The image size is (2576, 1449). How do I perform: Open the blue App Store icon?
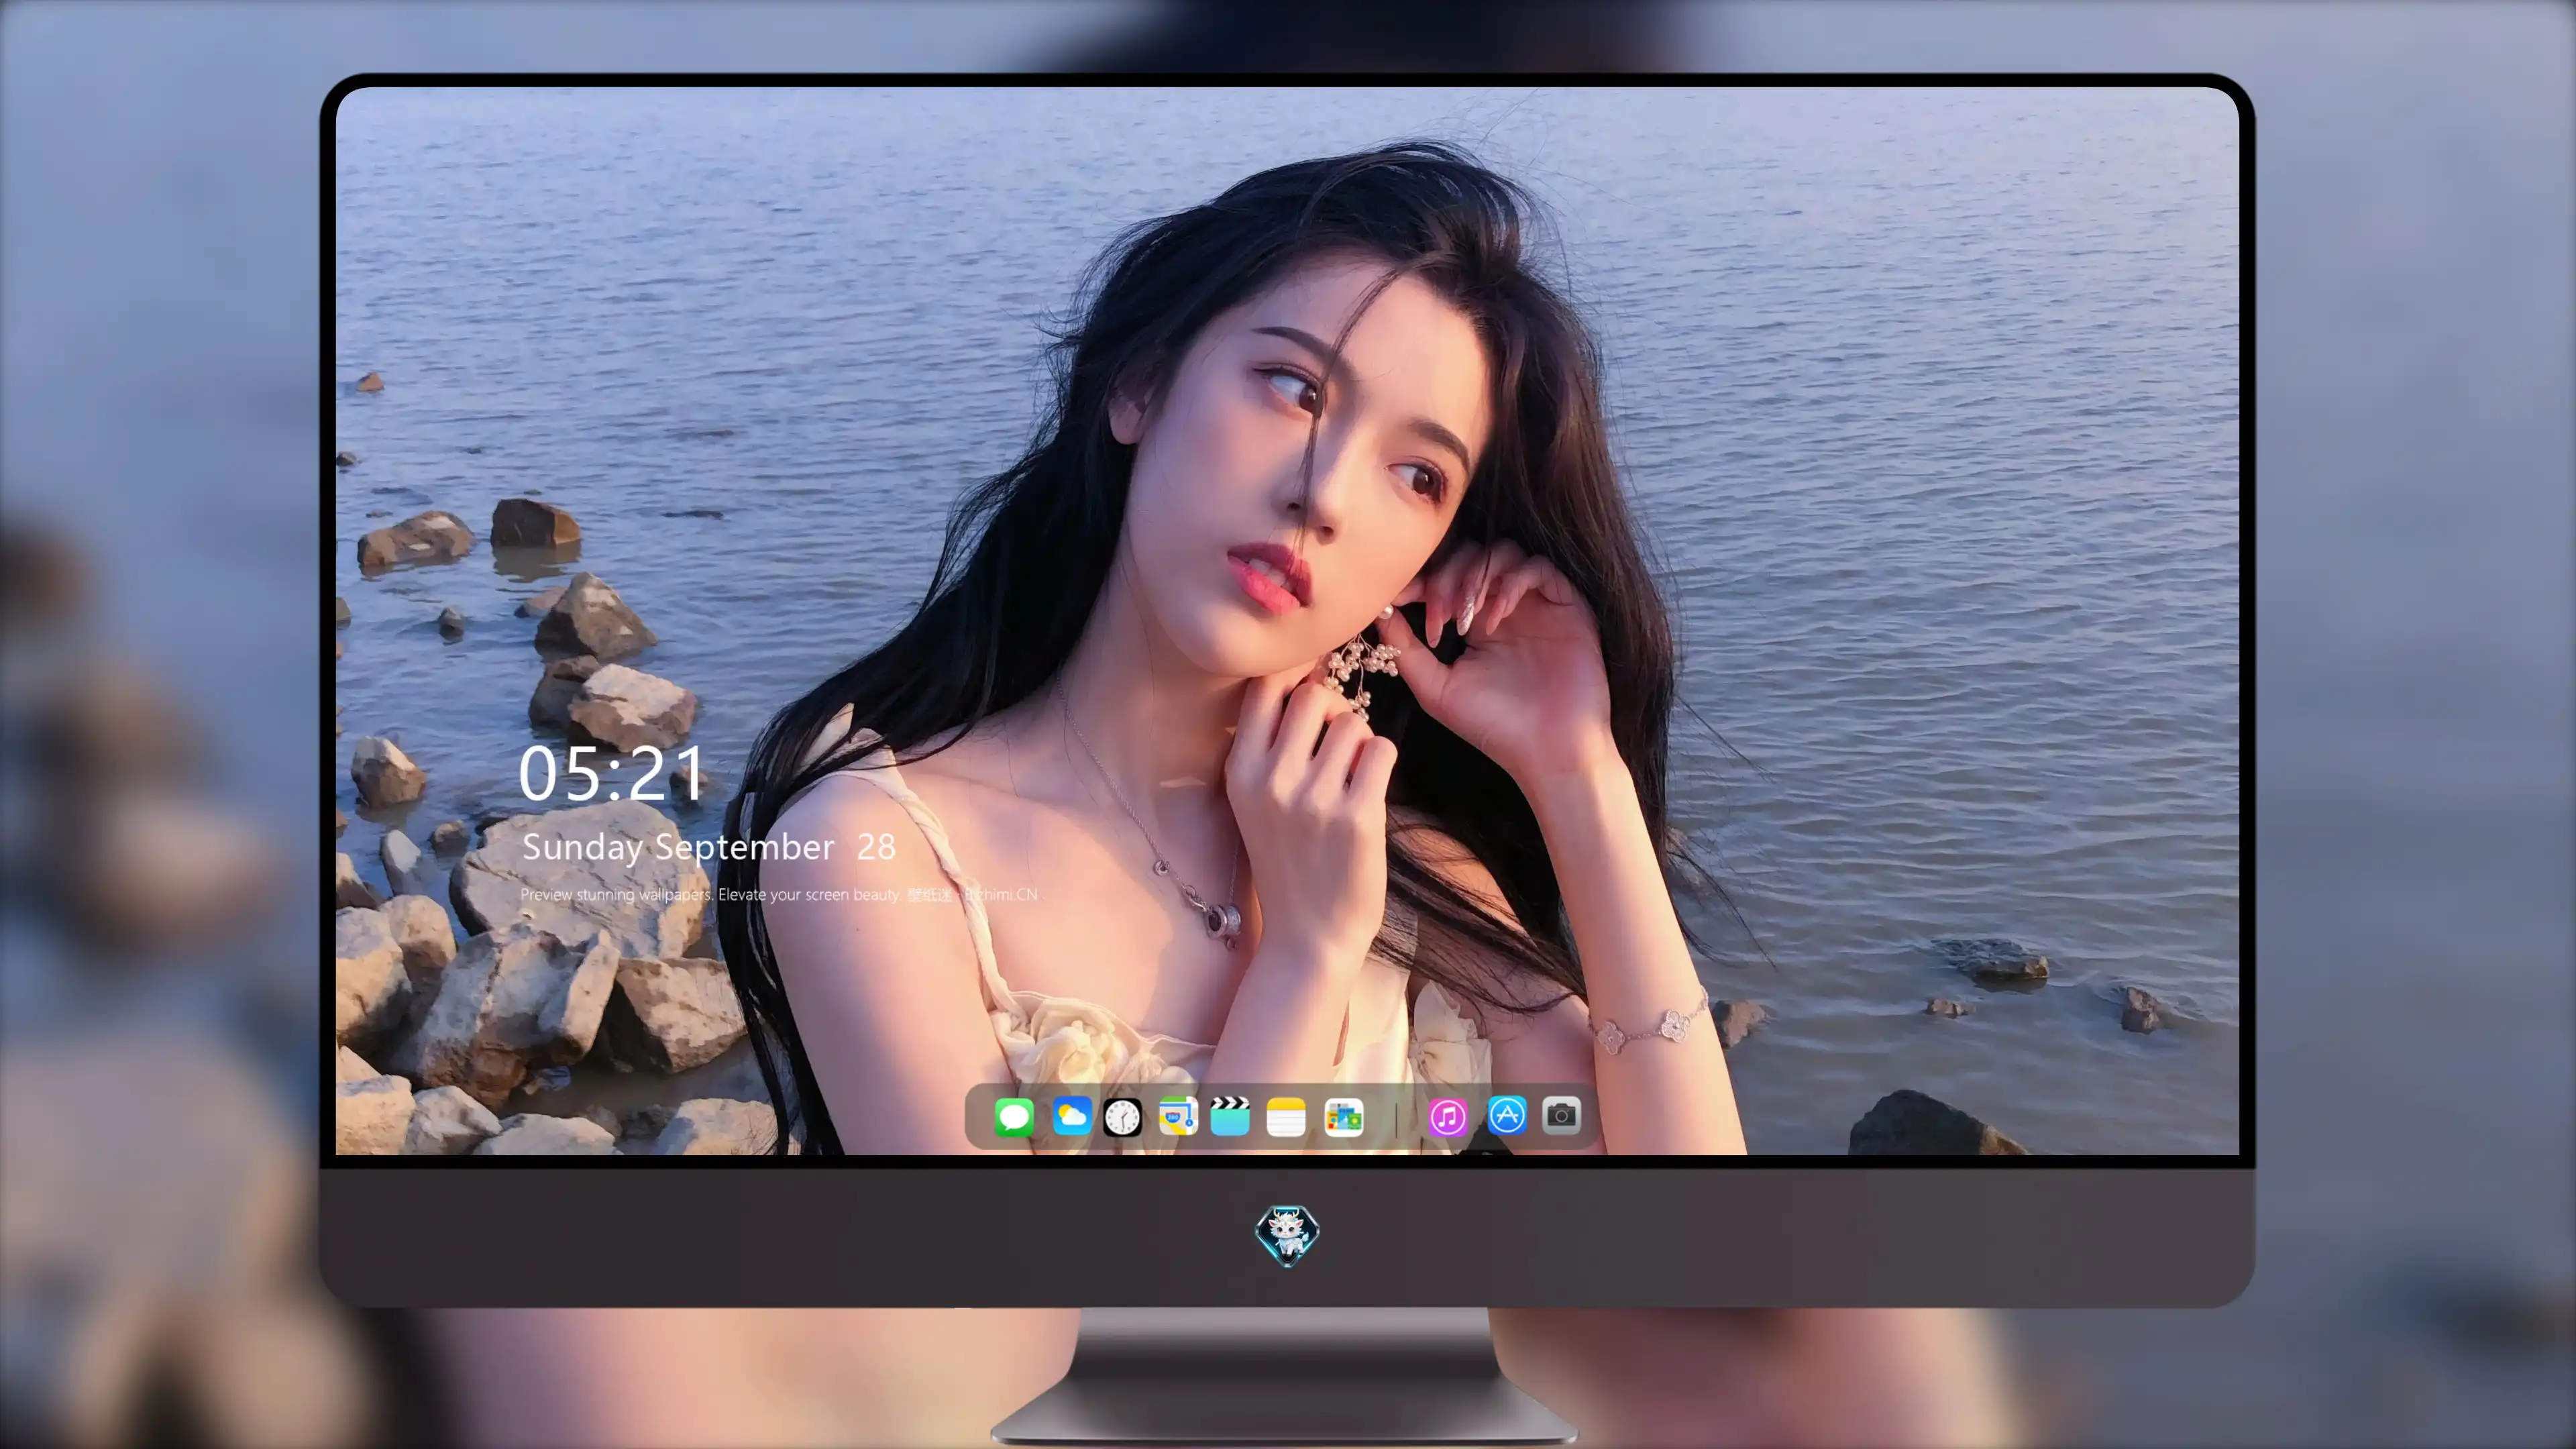click(x=1507, y=1116)
